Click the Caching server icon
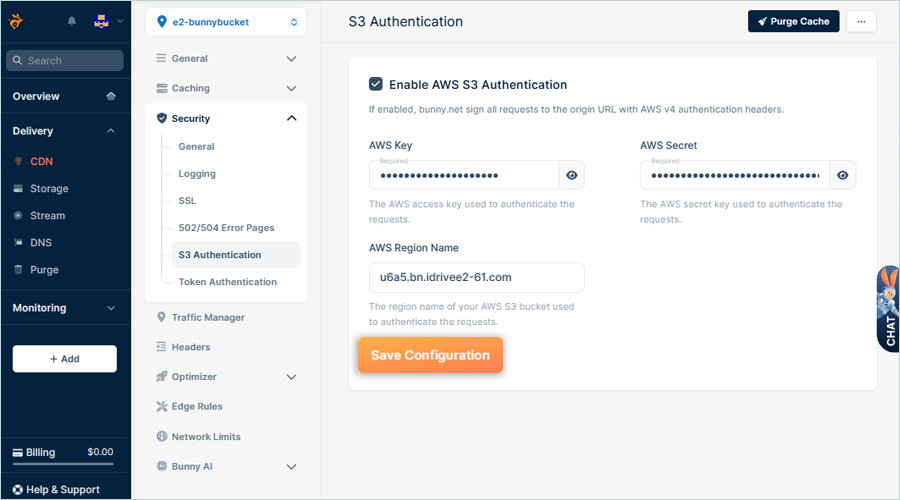900x500 pixels. point(162,88)
